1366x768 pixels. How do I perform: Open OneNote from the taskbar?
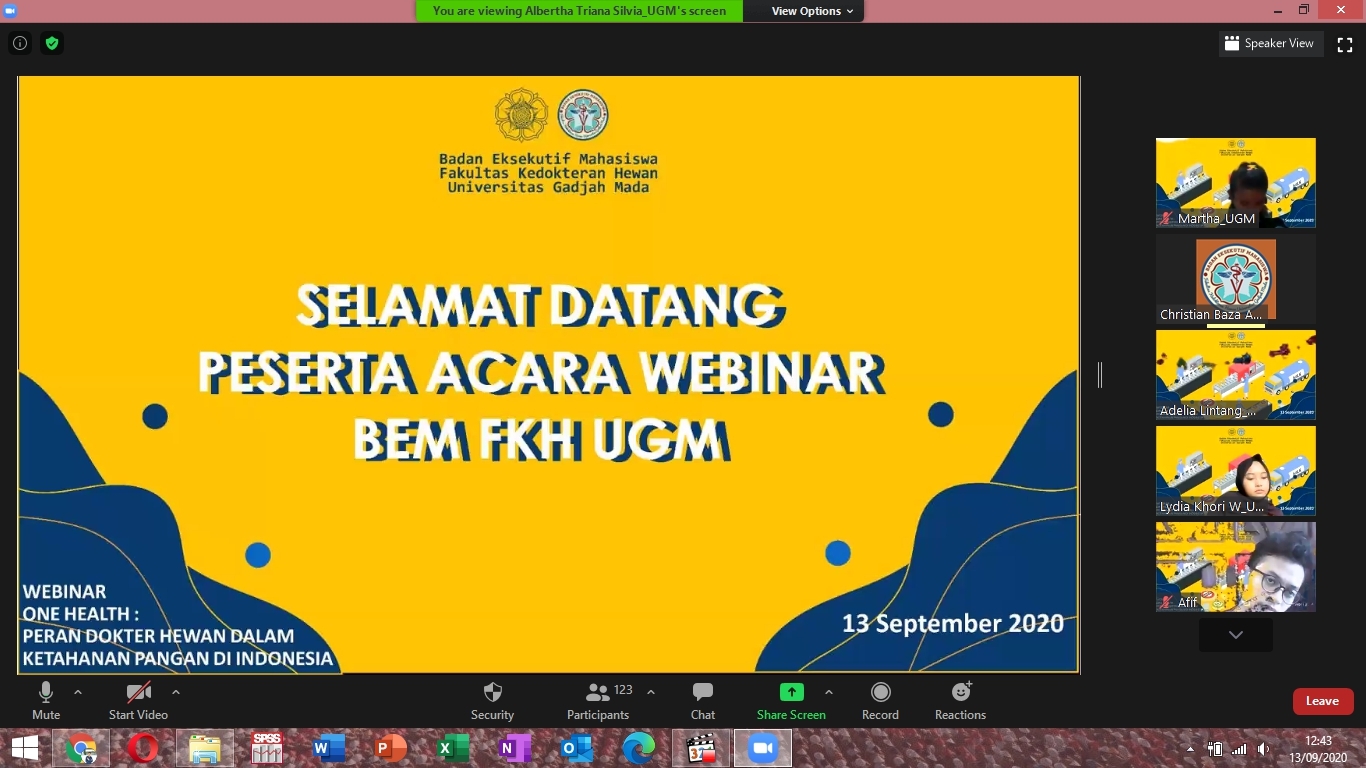point(515,748)
